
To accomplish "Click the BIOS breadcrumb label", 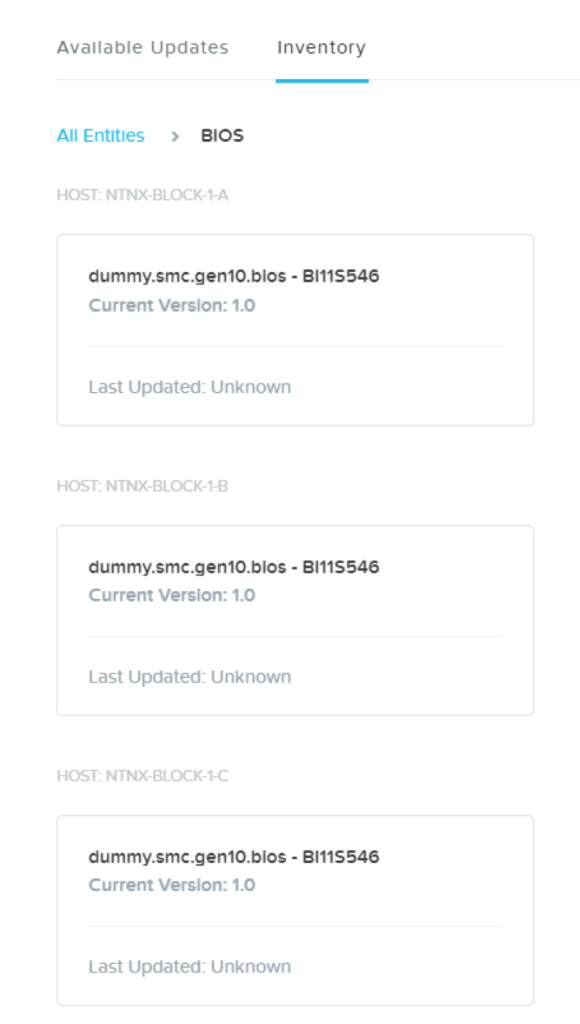I will [x=221, y=136].
